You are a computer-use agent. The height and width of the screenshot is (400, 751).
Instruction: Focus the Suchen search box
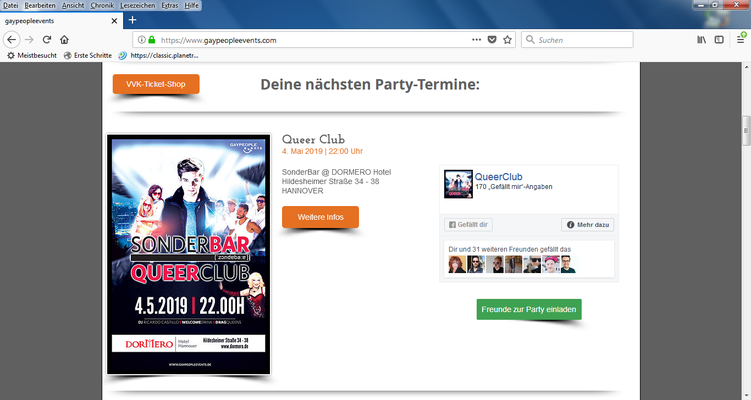click(577, 40)
